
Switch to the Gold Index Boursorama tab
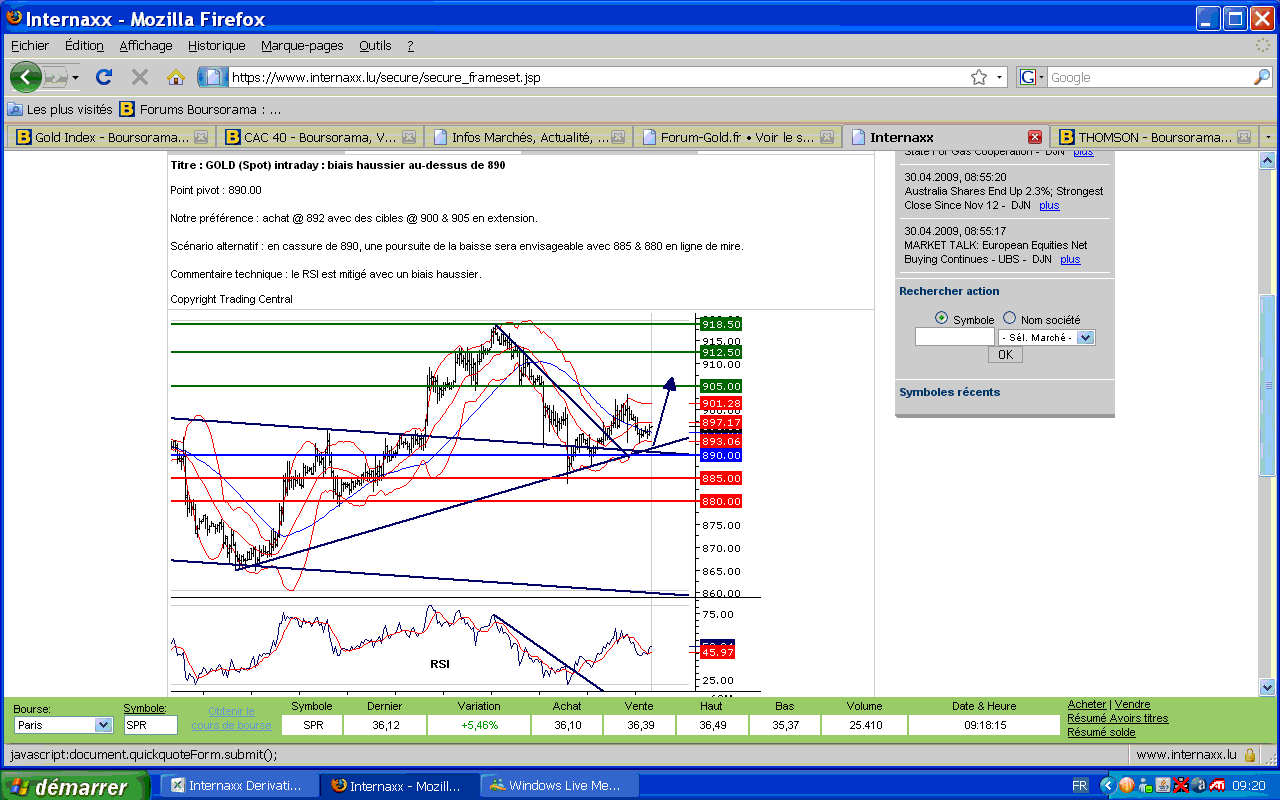pyautogui.click(x=110, y=137)
